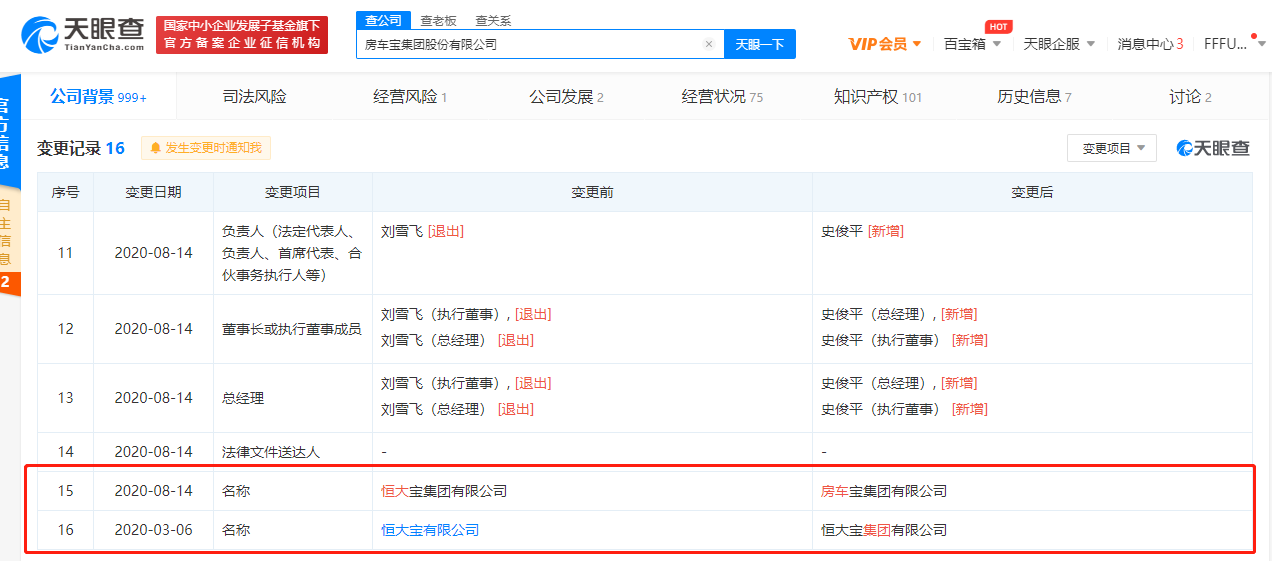Clear the search box with the x icon
Viewport: 1272px width, 561px height.
coord(709,44)
